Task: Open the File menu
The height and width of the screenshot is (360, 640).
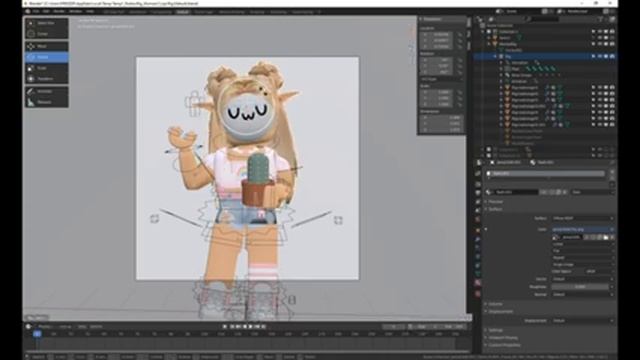Action: pyautogui.click(x=36, y=11)
